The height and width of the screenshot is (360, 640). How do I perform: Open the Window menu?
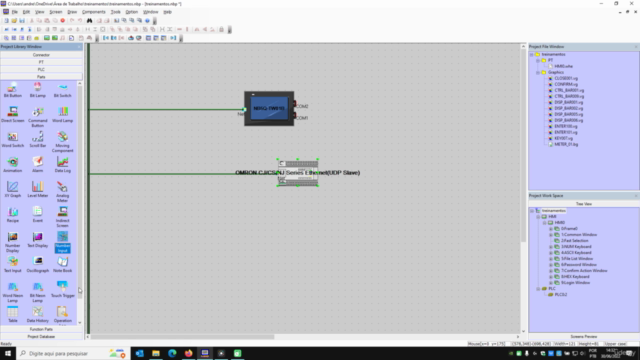pyautogui.click(x=151, y=12)
